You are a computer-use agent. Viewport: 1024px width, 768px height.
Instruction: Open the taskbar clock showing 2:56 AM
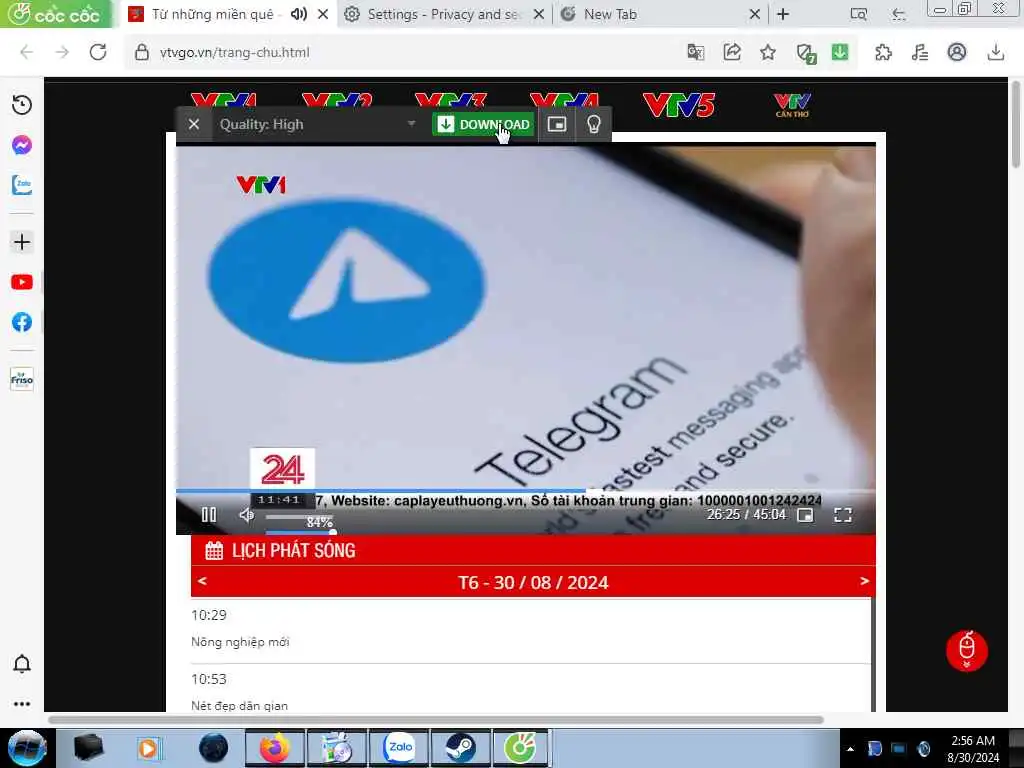pos(973,749)
